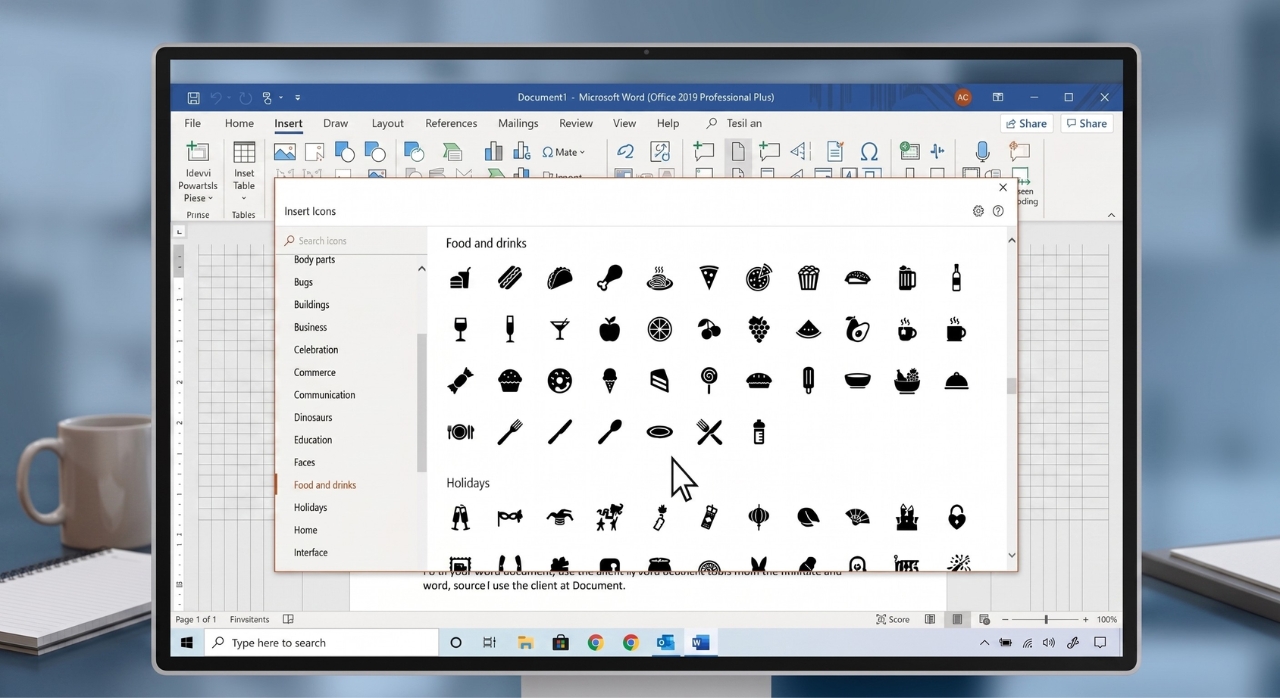The width and height of the screenshot is (1280, 698).
Task: Pick the champagne glasses holiday icon
Action: pyautogui.click(x=460, y=517)
